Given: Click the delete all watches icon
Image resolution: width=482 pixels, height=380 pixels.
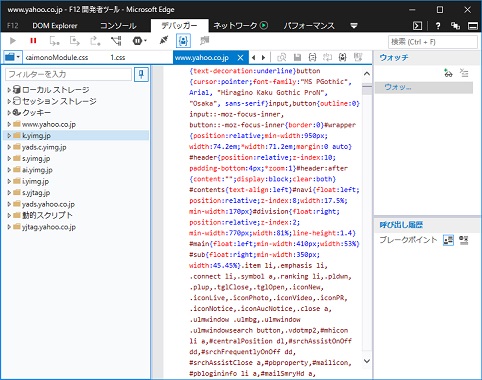Looking at the screenshot, I should point(464,73).
